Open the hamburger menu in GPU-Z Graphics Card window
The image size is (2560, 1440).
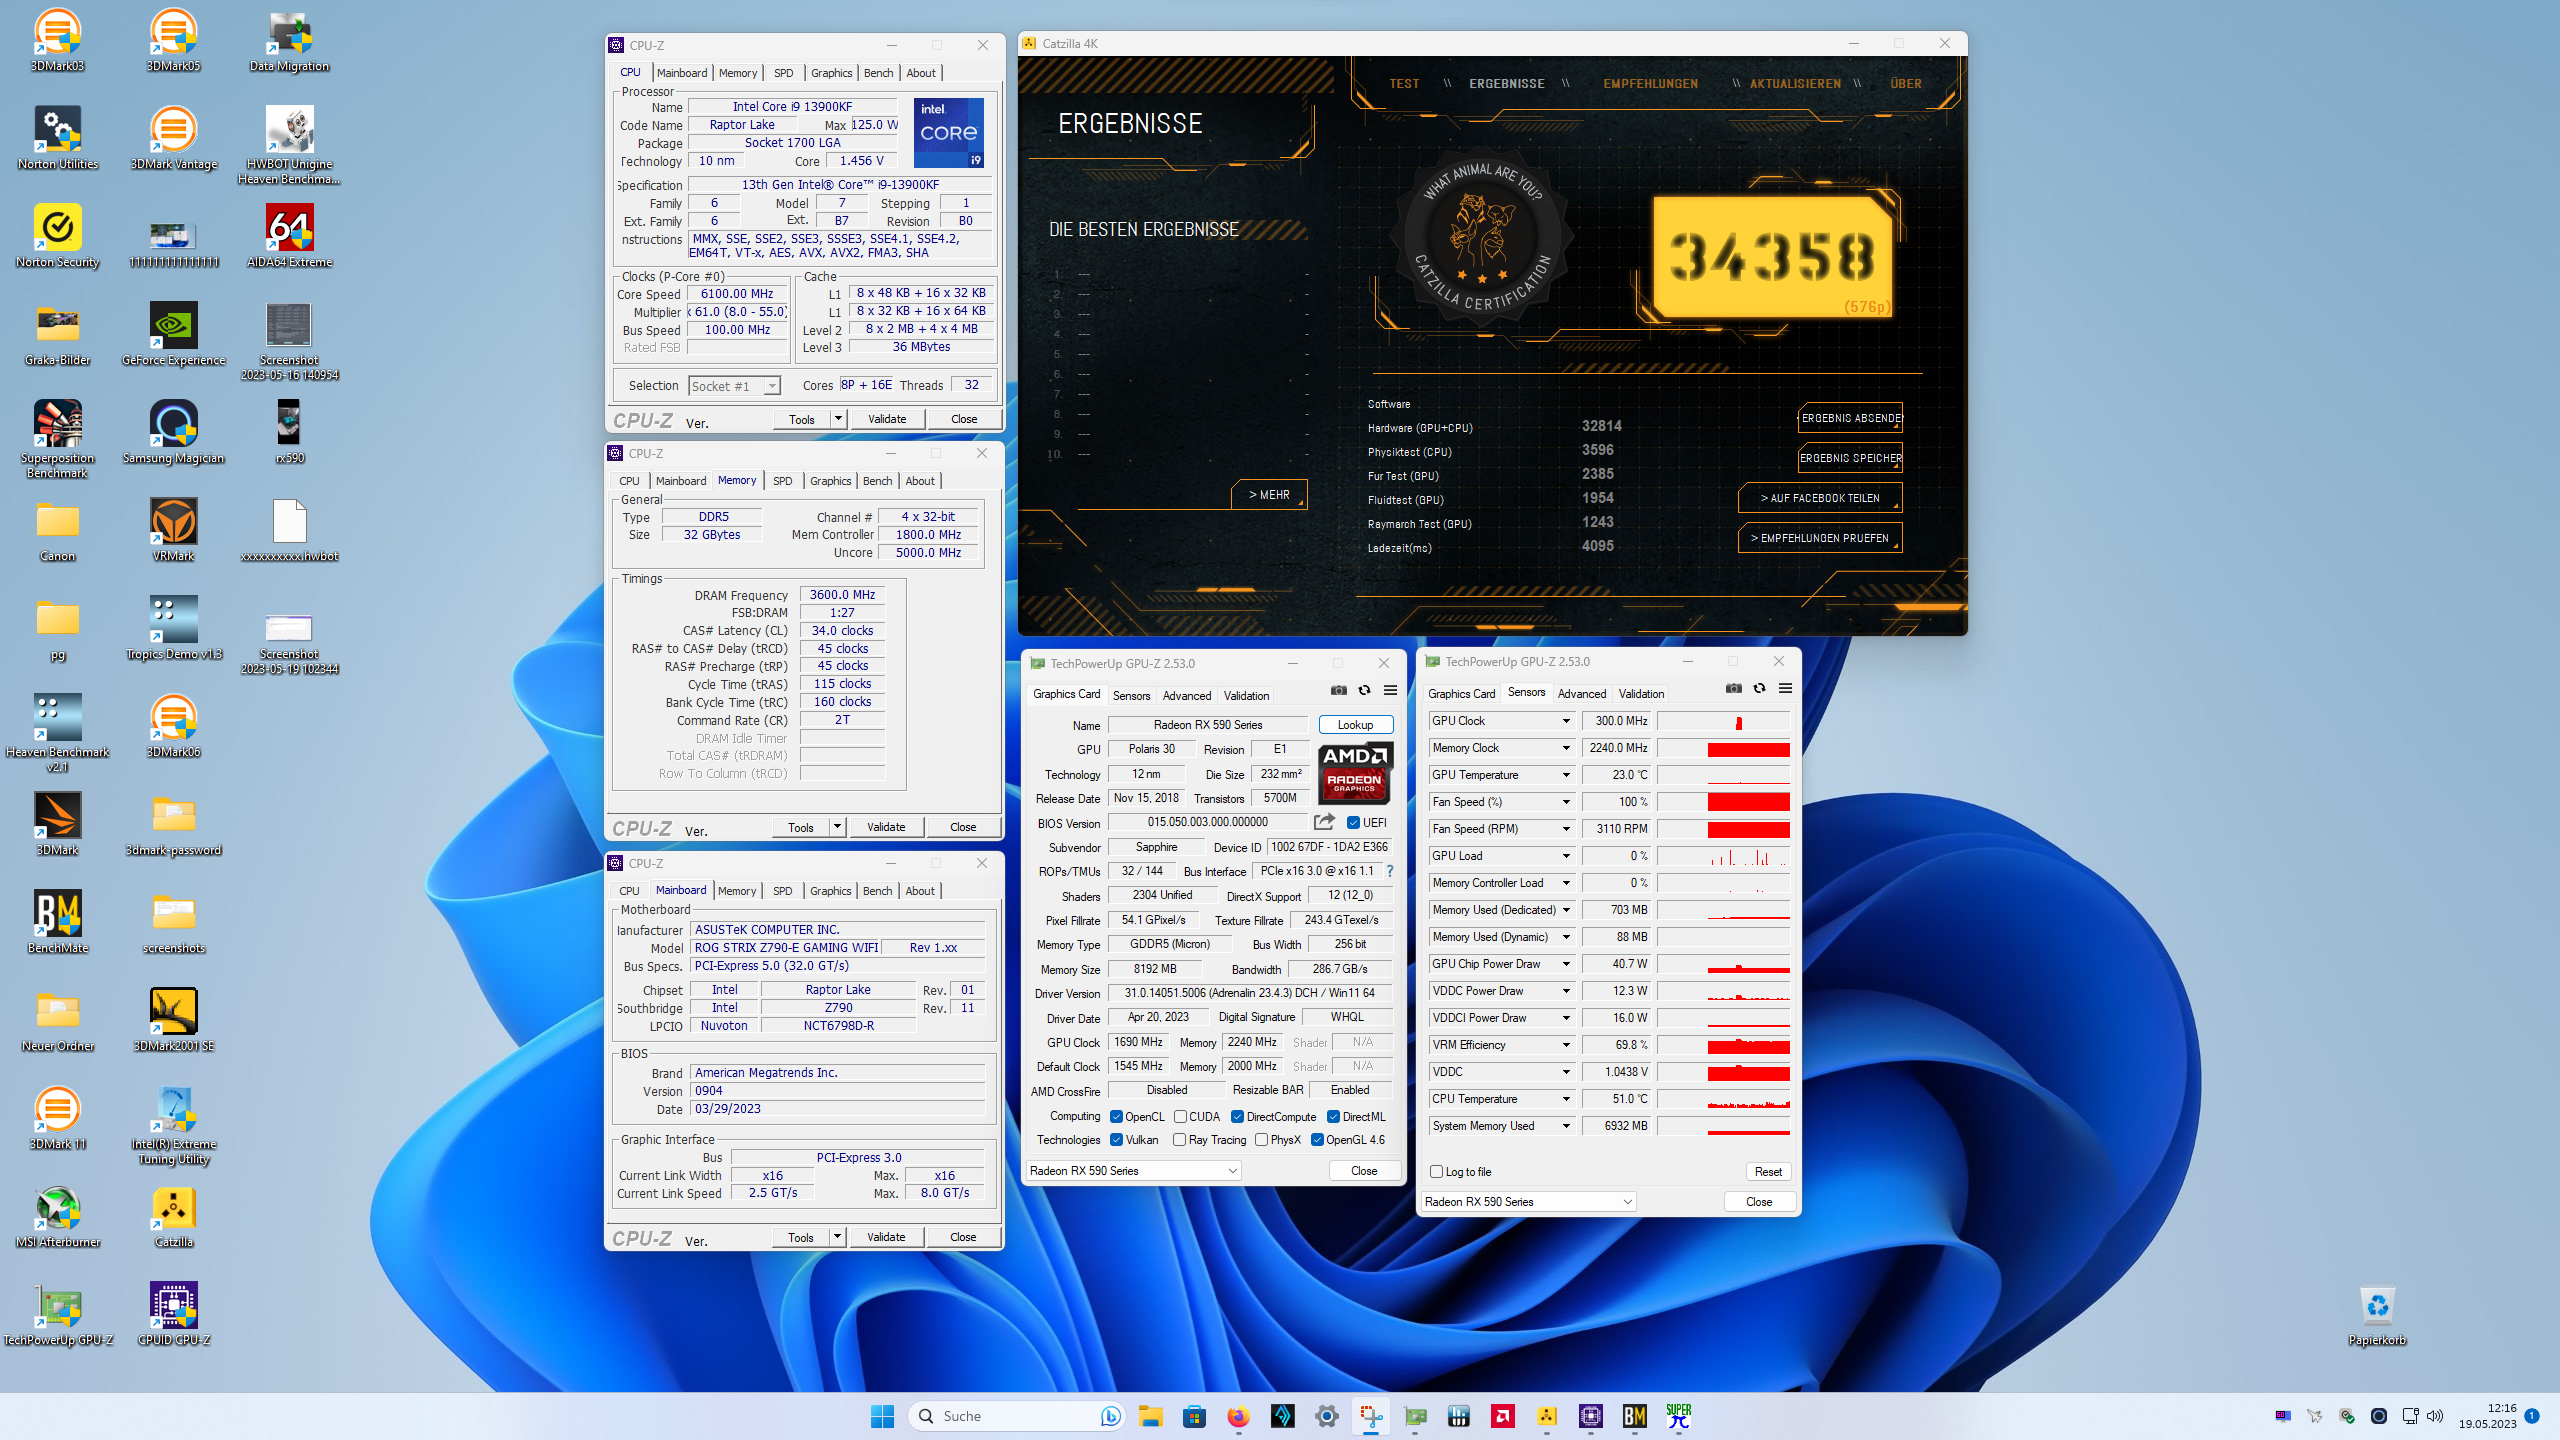pyautogui.click(x=1390, y=690)
